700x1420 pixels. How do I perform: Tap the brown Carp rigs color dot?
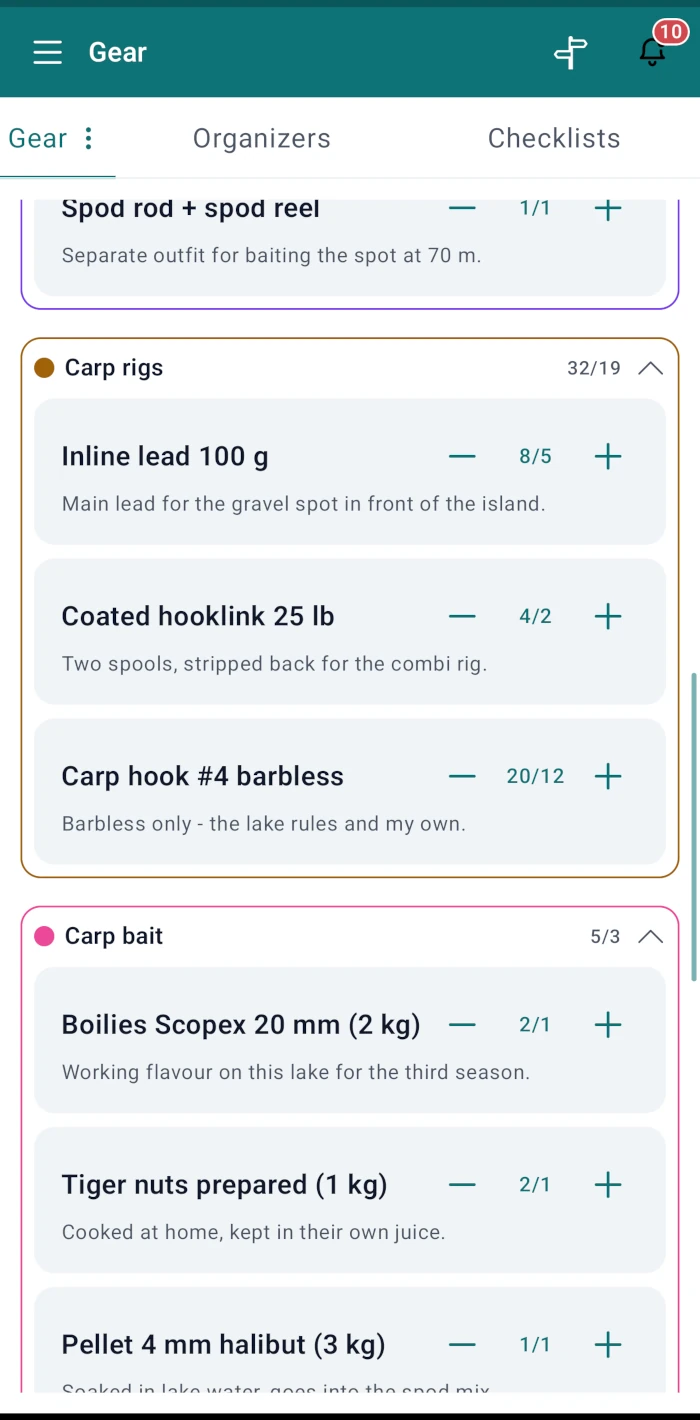(x=44, y=368)
